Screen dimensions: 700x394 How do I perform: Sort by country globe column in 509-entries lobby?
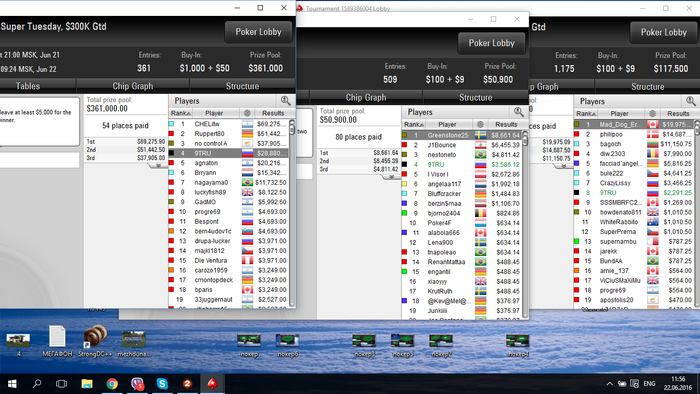[480, 124]
